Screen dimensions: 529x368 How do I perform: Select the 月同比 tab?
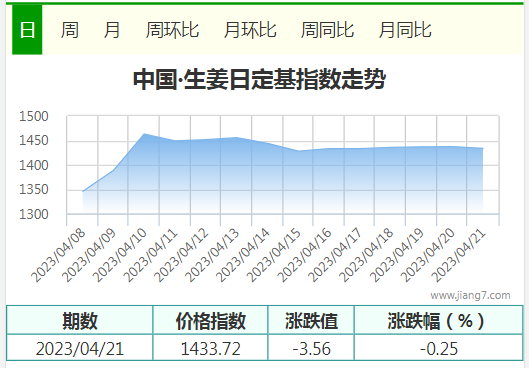pyautogui.click(x=405, y=30)
